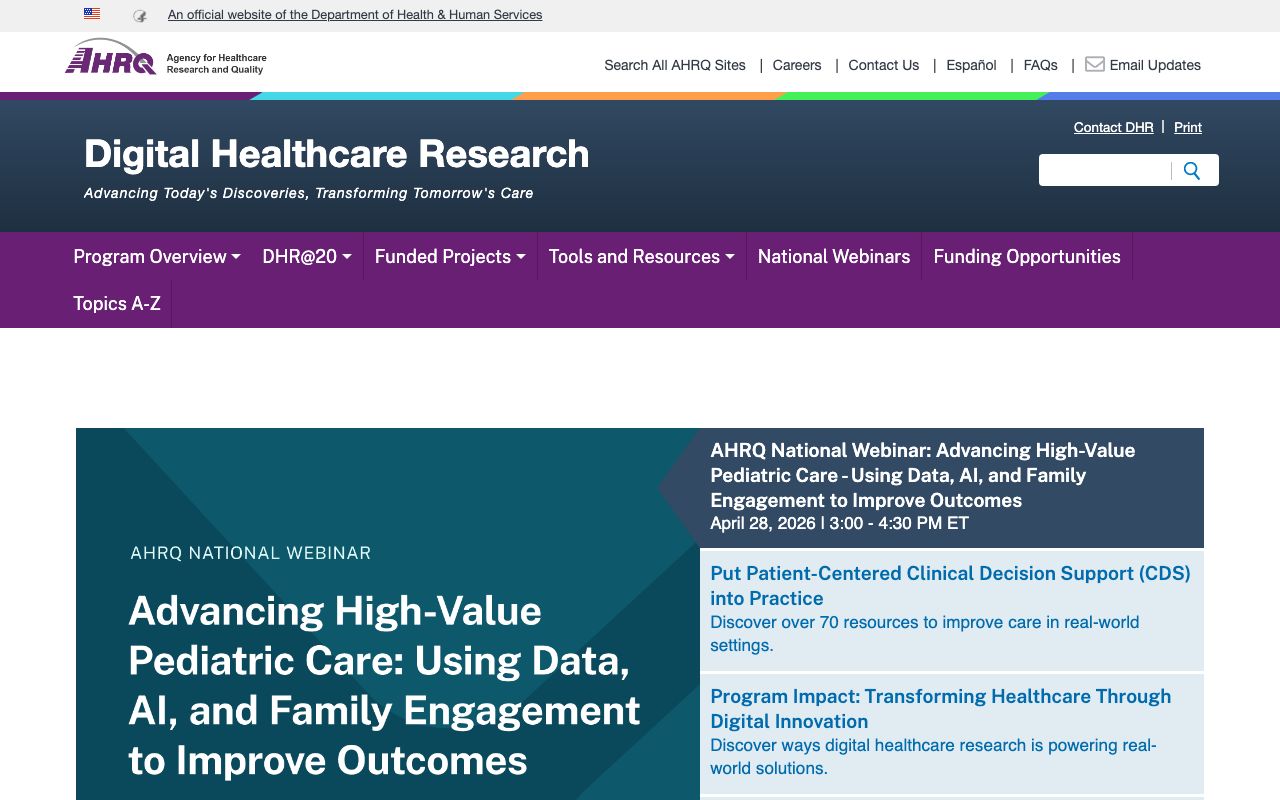Click 'Discover ways digital healthcare research' description
Screen dimensions: 1280x800
point(933,757)
